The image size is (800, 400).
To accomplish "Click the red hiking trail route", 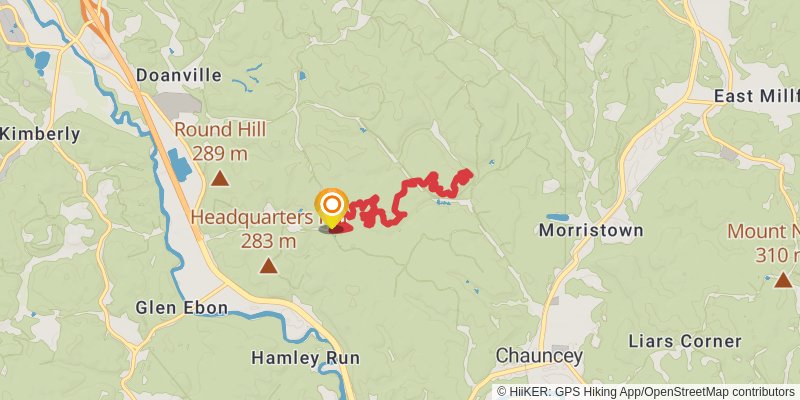I will pos(403,199).
